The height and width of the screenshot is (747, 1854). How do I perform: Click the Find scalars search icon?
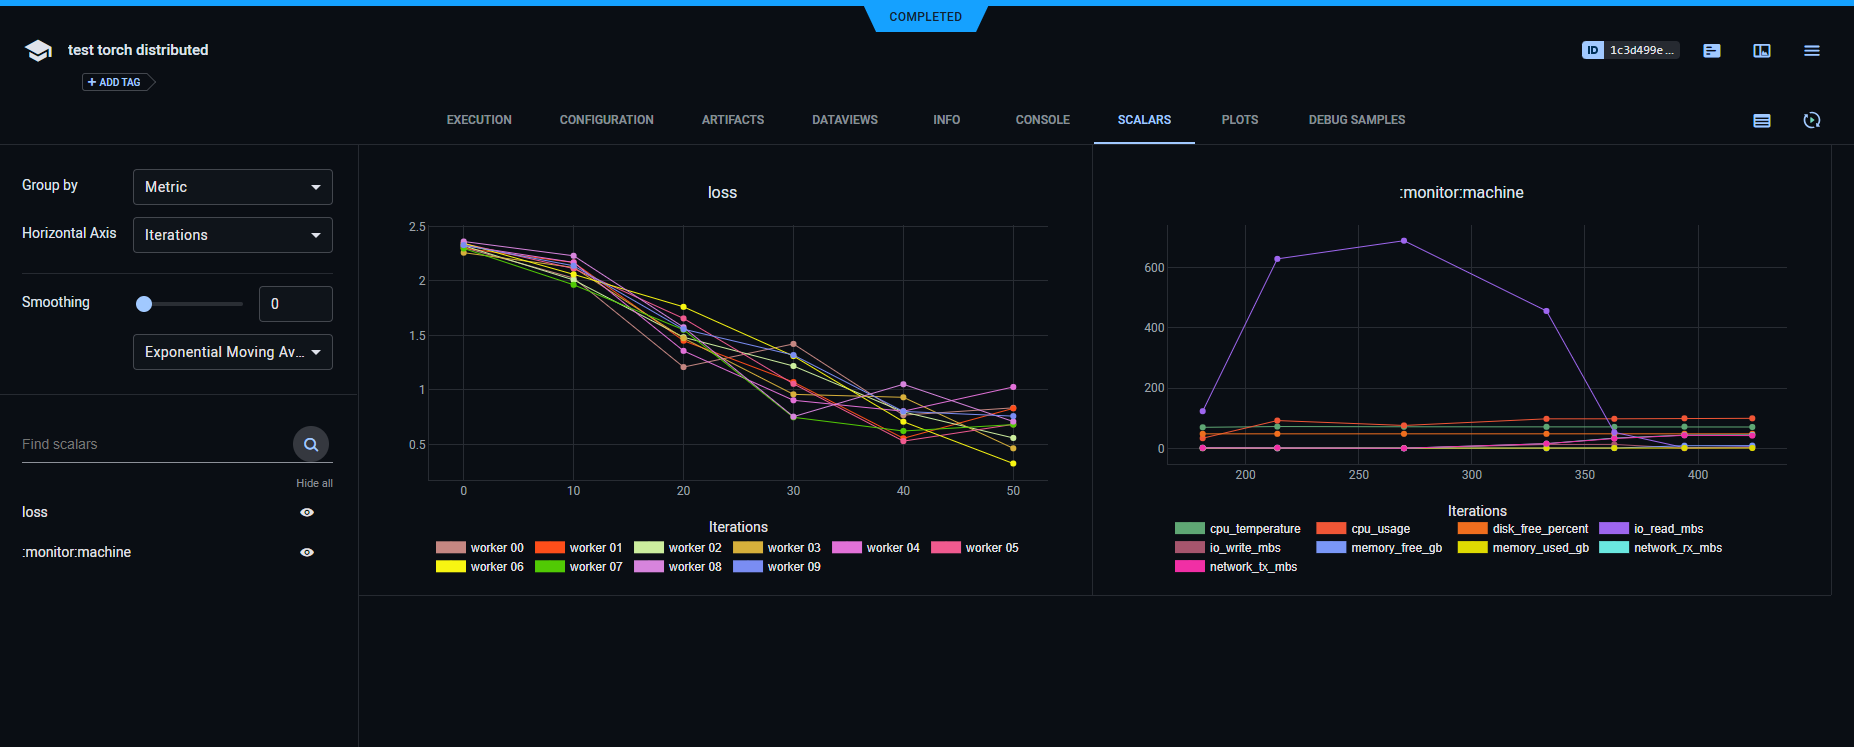(x=311, y=444)
